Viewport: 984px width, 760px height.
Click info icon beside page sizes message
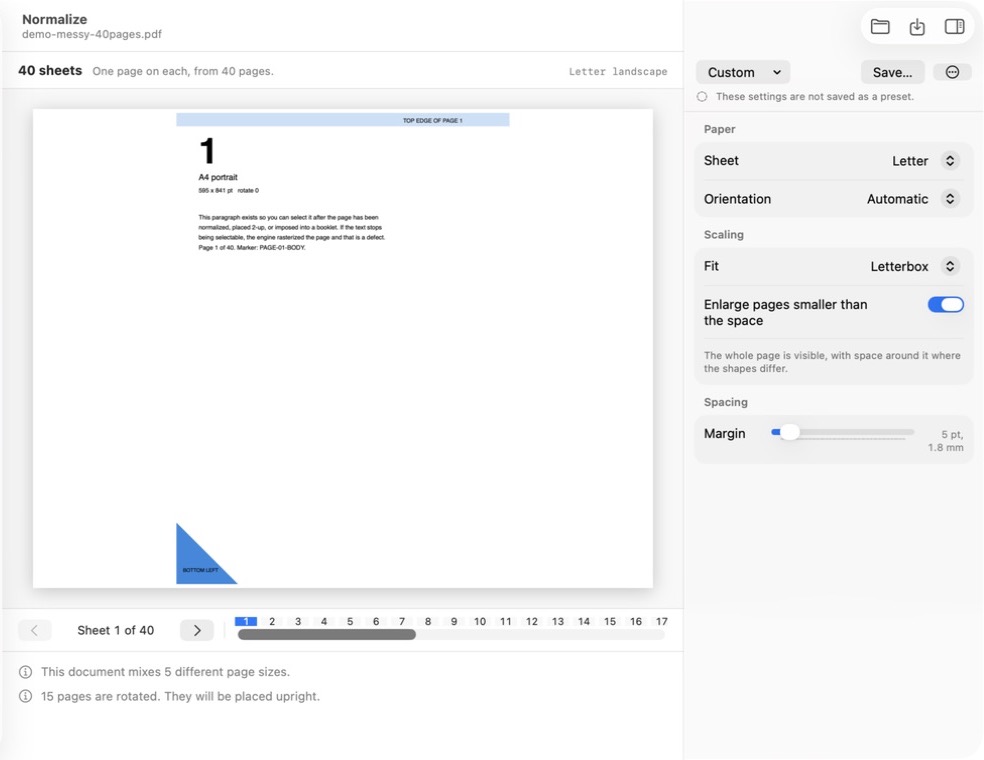point(25,672)
